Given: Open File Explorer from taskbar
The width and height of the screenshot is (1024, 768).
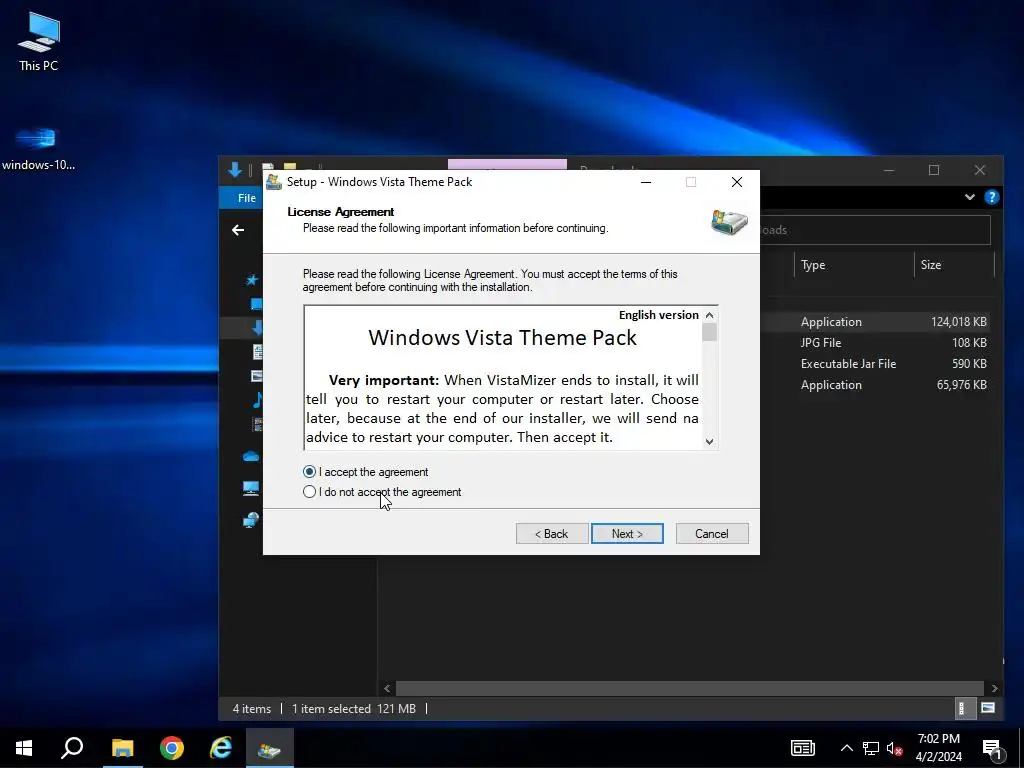Looking at the screenshot, I should [122, 748].
